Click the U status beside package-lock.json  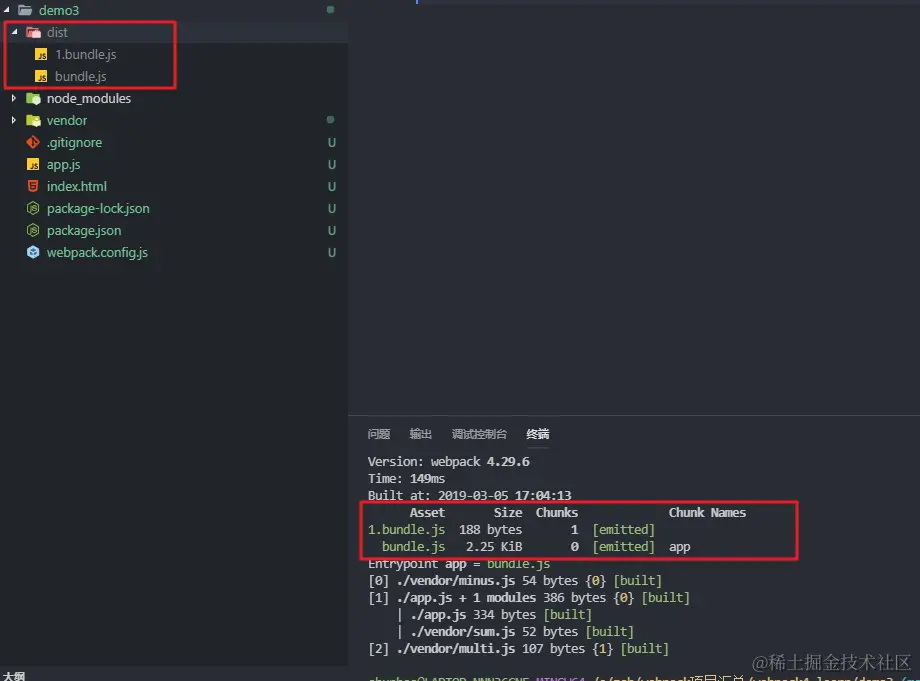click(332, 209)
